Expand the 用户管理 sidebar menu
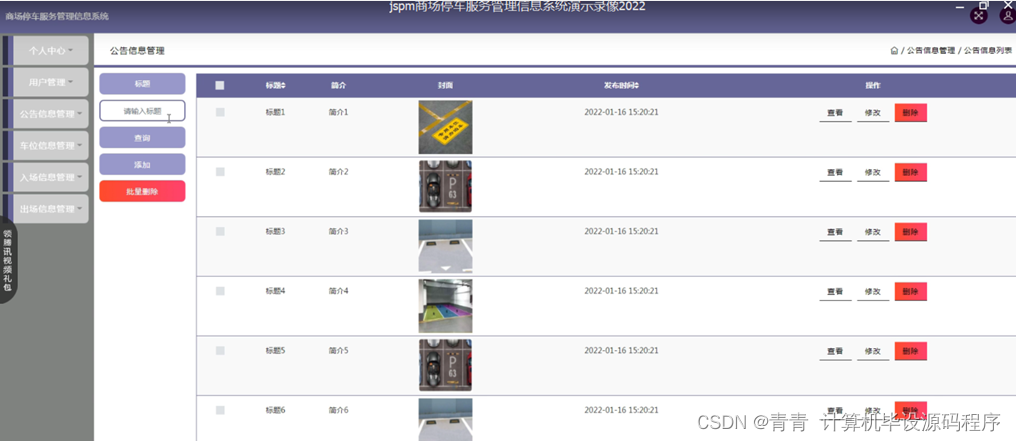1016x441 pixels. pyautogui.click(x=51, y=82)
